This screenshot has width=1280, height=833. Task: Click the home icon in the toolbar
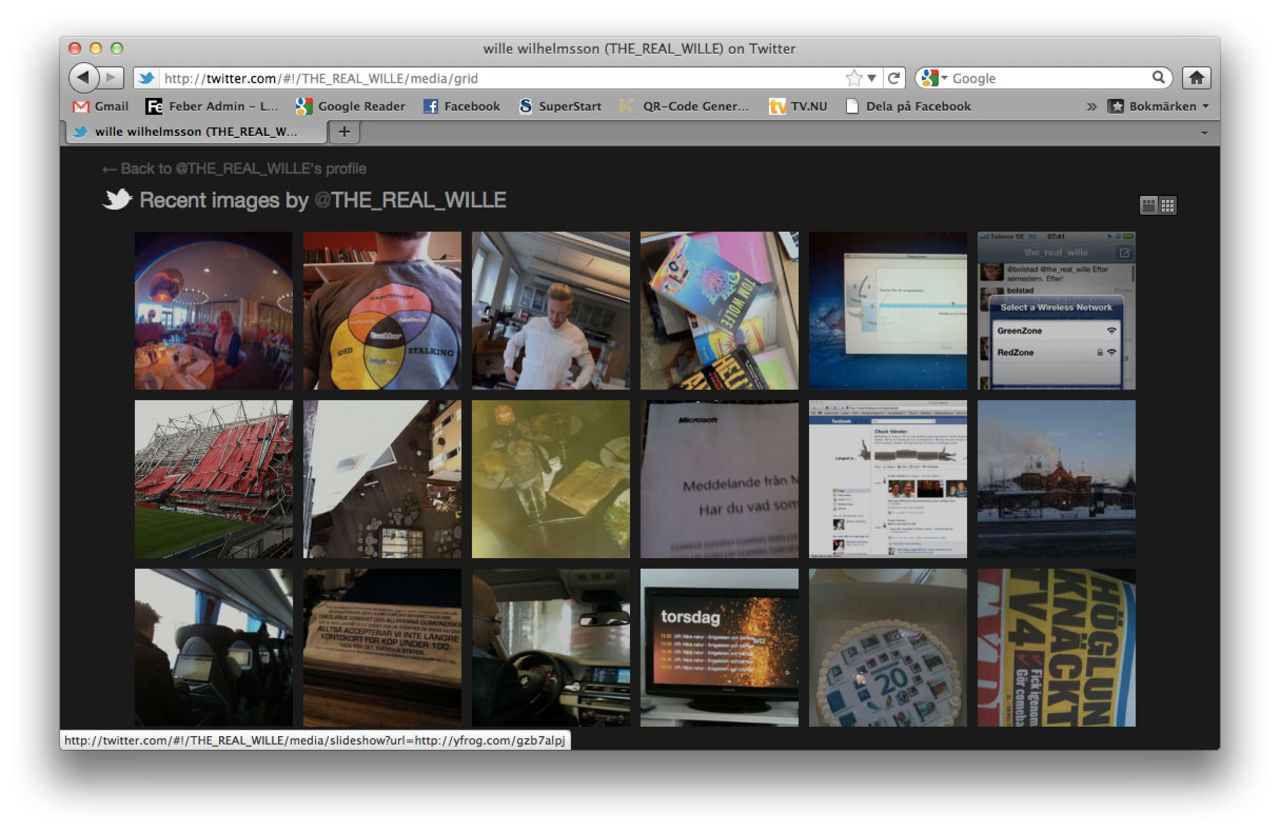tap(1196, 78)
